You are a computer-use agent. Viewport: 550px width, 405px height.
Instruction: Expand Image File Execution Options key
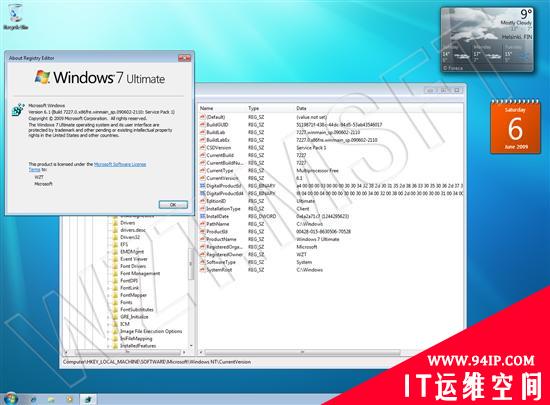108,331
